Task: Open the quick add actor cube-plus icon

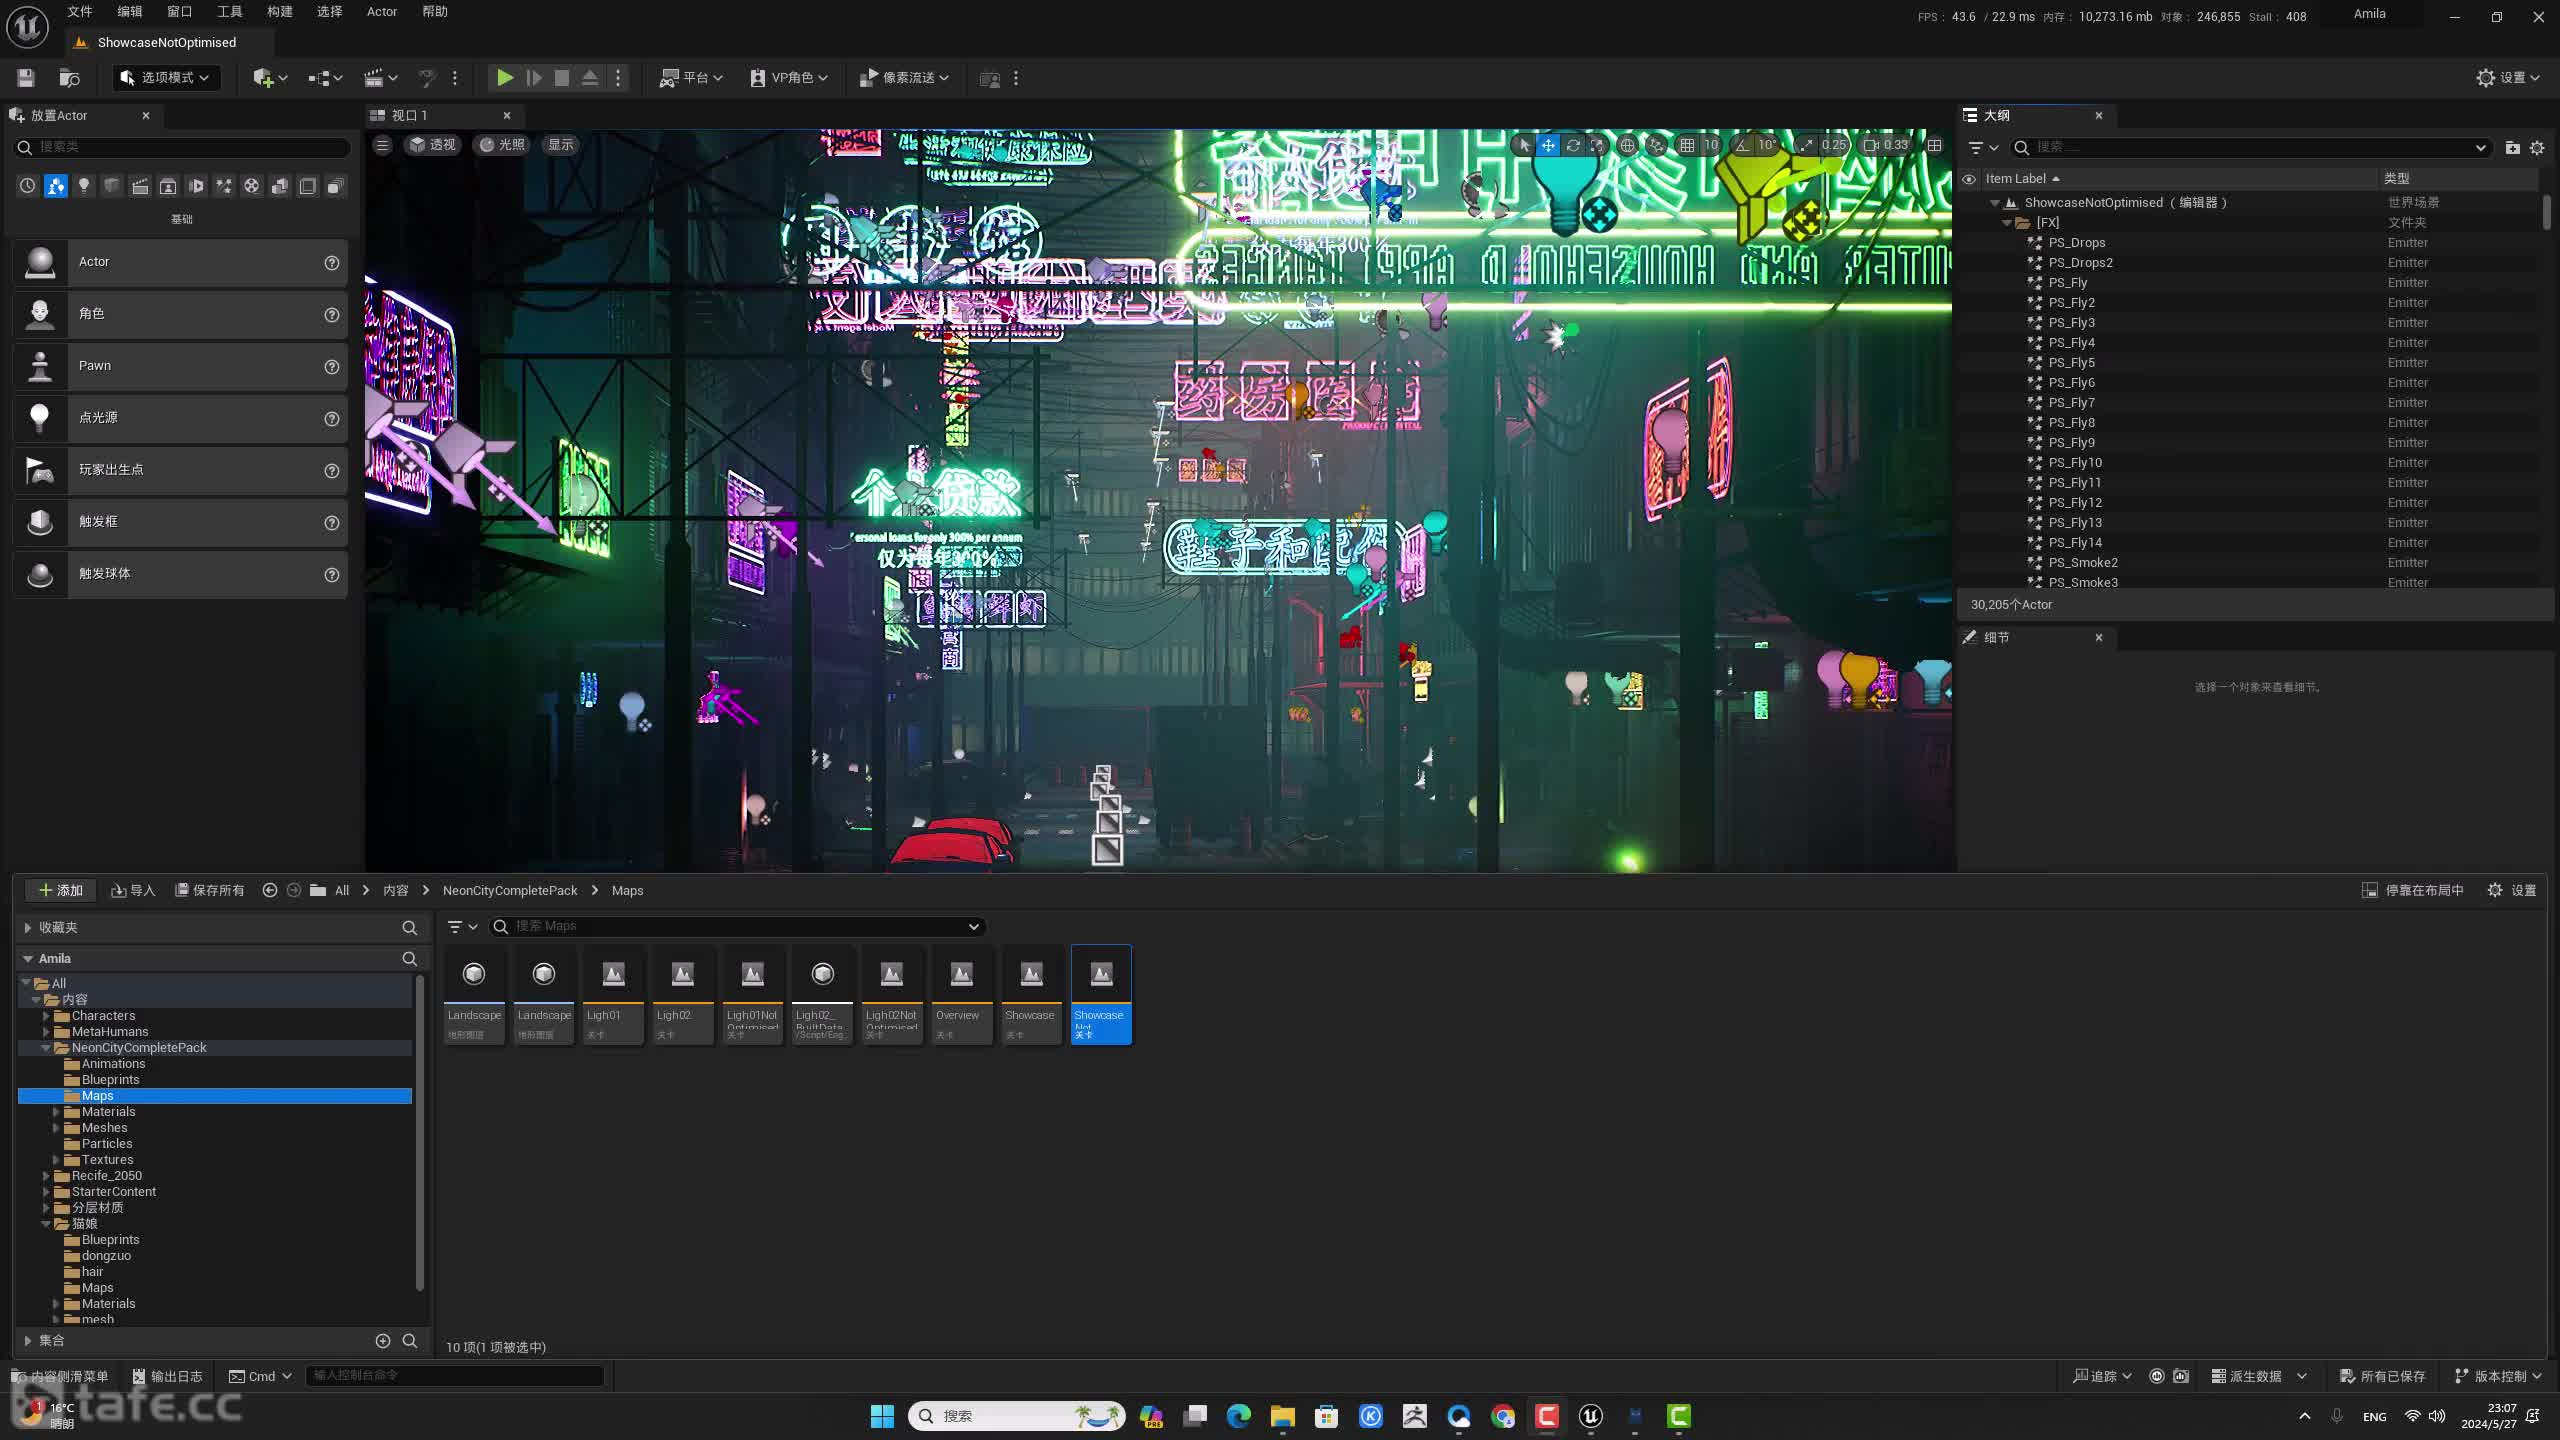Action: click(270, 78)
